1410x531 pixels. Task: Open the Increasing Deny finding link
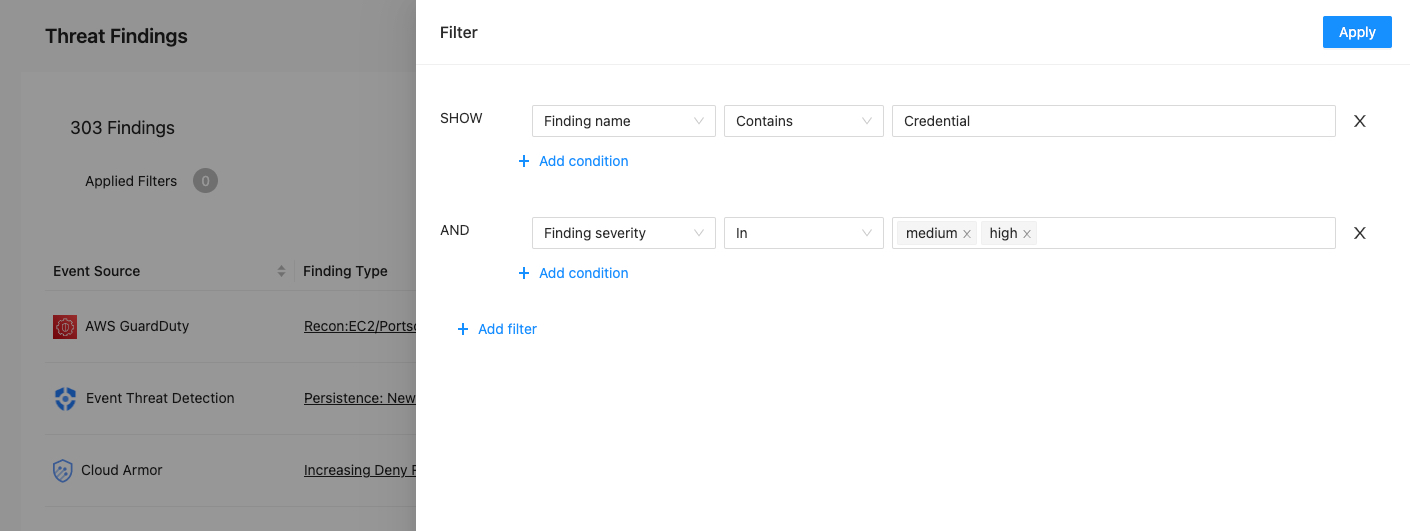point(360,470)
